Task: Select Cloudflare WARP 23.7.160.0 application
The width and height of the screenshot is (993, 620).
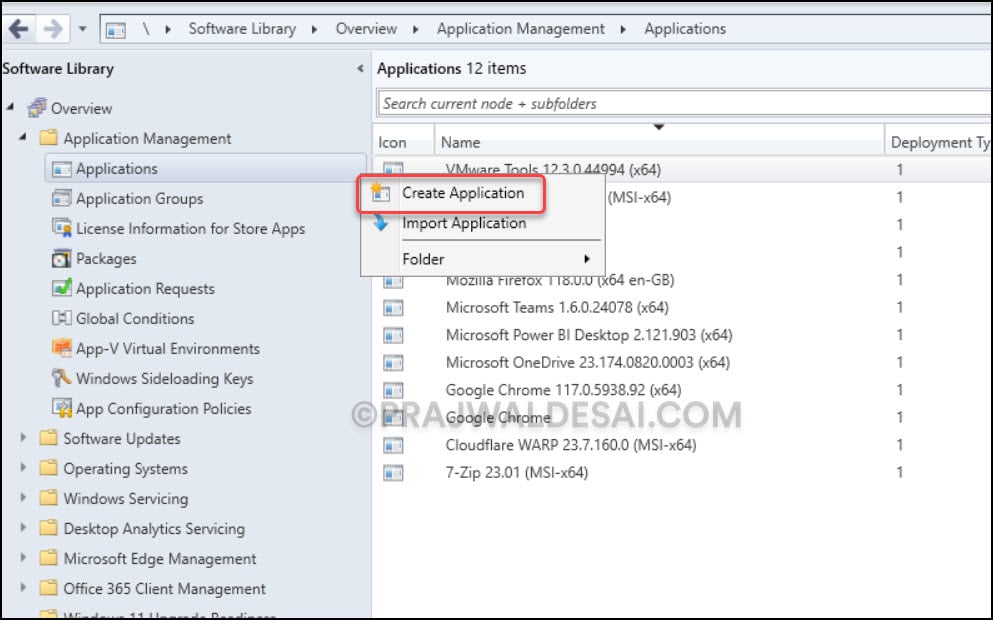Action: [571, 445]
